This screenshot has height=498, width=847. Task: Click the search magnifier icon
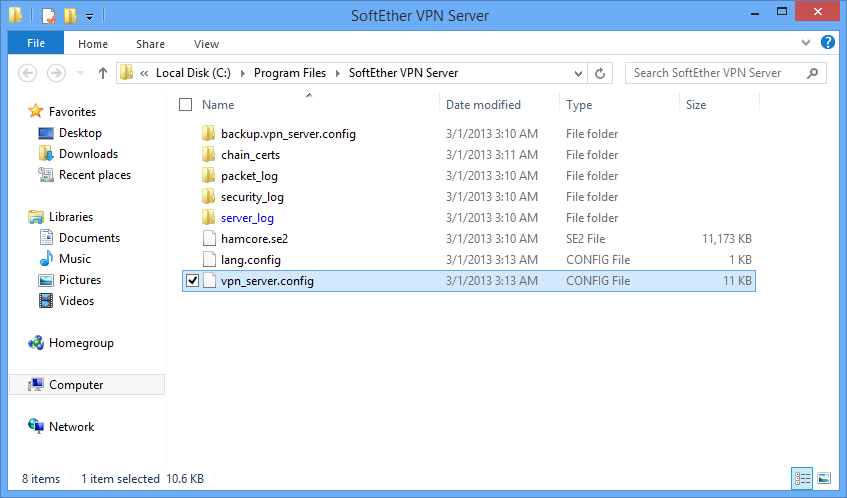tap(812, 73)
